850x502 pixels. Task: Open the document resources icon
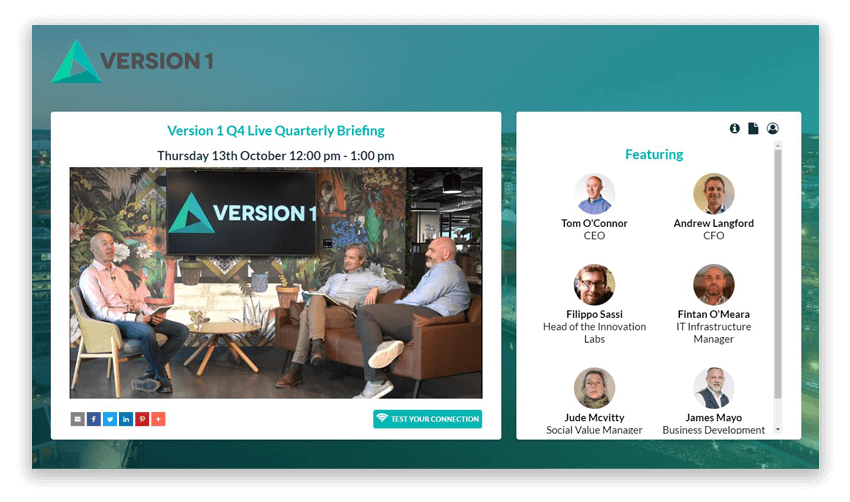753,128
